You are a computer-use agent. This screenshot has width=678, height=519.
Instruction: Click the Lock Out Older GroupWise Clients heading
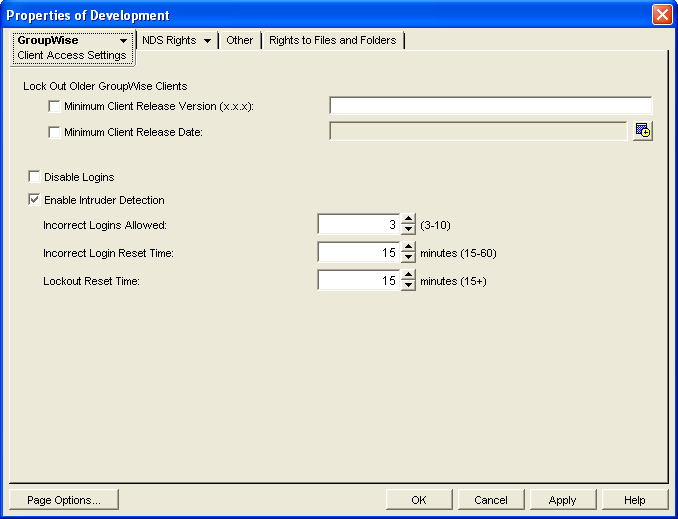105,86
